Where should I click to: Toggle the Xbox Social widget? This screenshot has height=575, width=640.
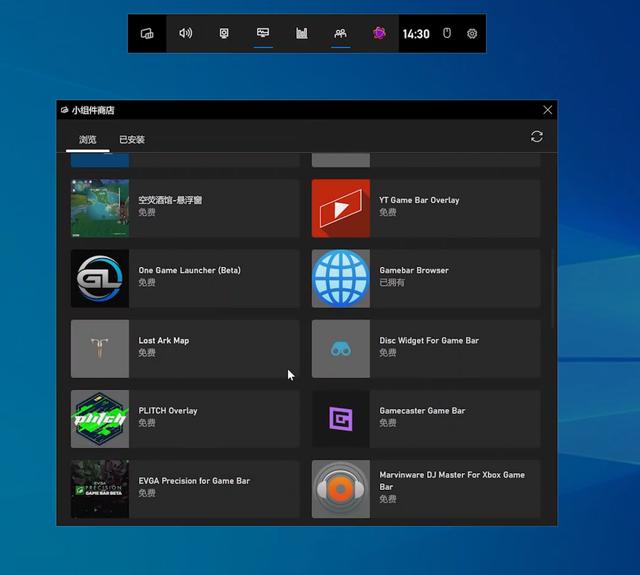pyautogui.click(x=340, y=34)
